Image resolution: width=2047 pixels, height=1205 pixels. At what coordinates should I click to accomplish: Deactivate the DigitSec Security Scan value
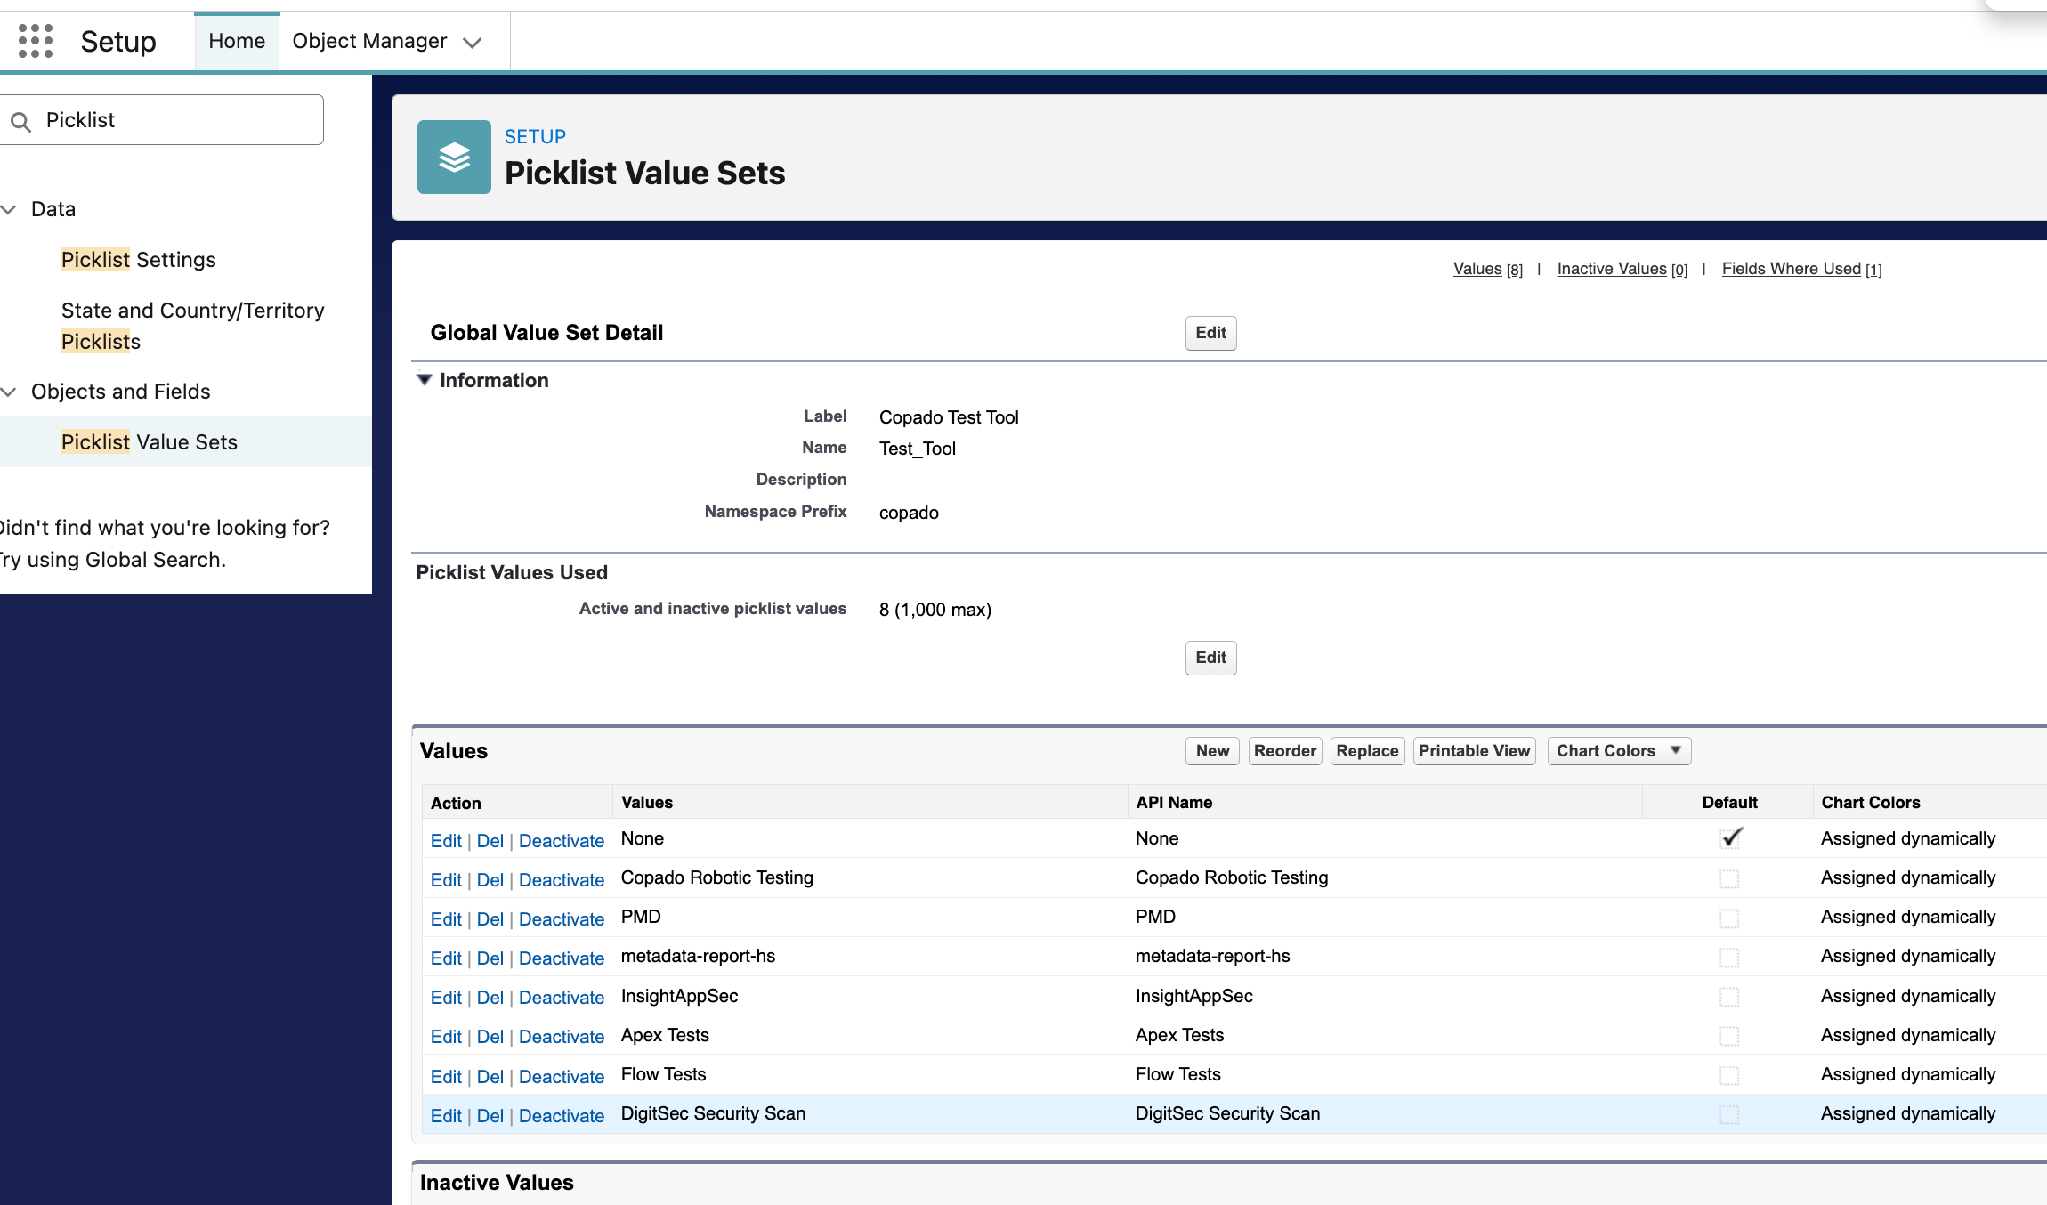pyautogui.click(x=561, y=1116)
